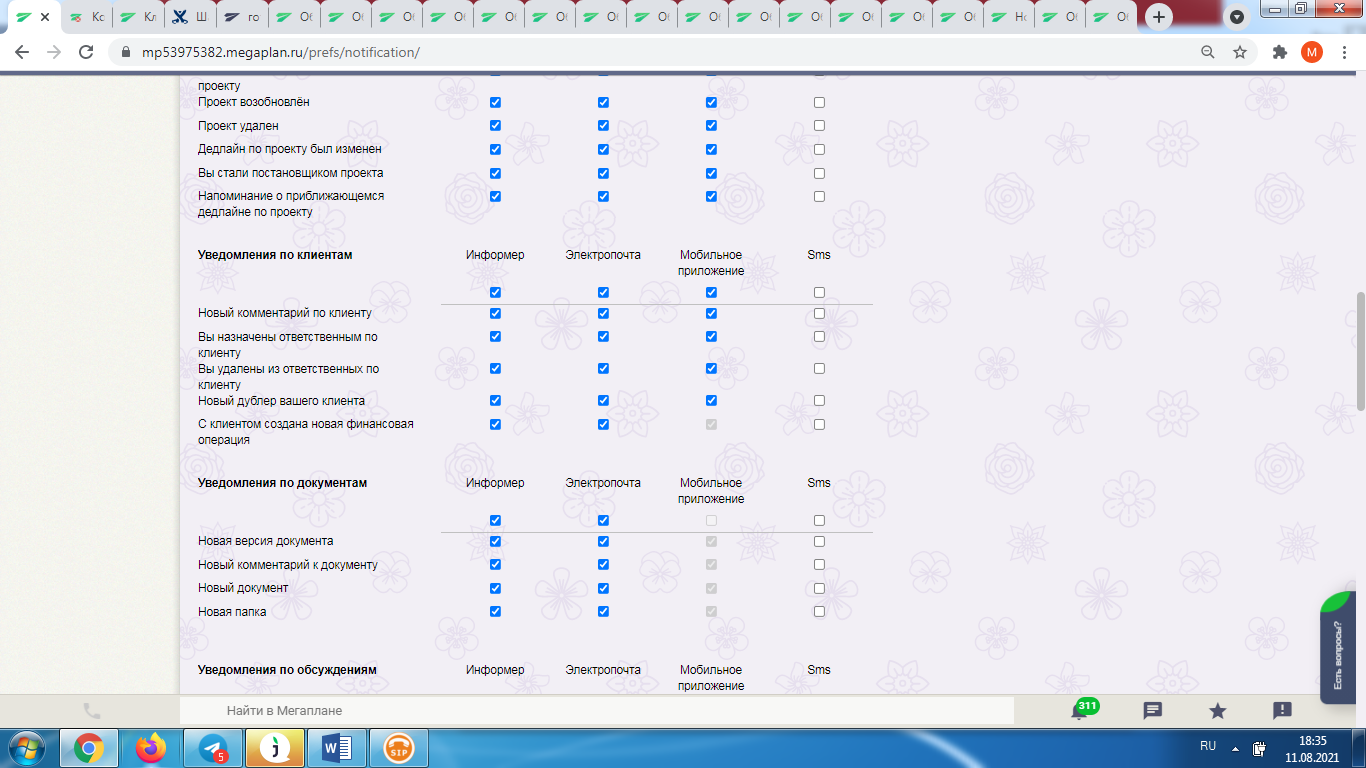Screen dimensions: 1366x768
Task: Click the browser forward arrow
Action: coord(54,52)
